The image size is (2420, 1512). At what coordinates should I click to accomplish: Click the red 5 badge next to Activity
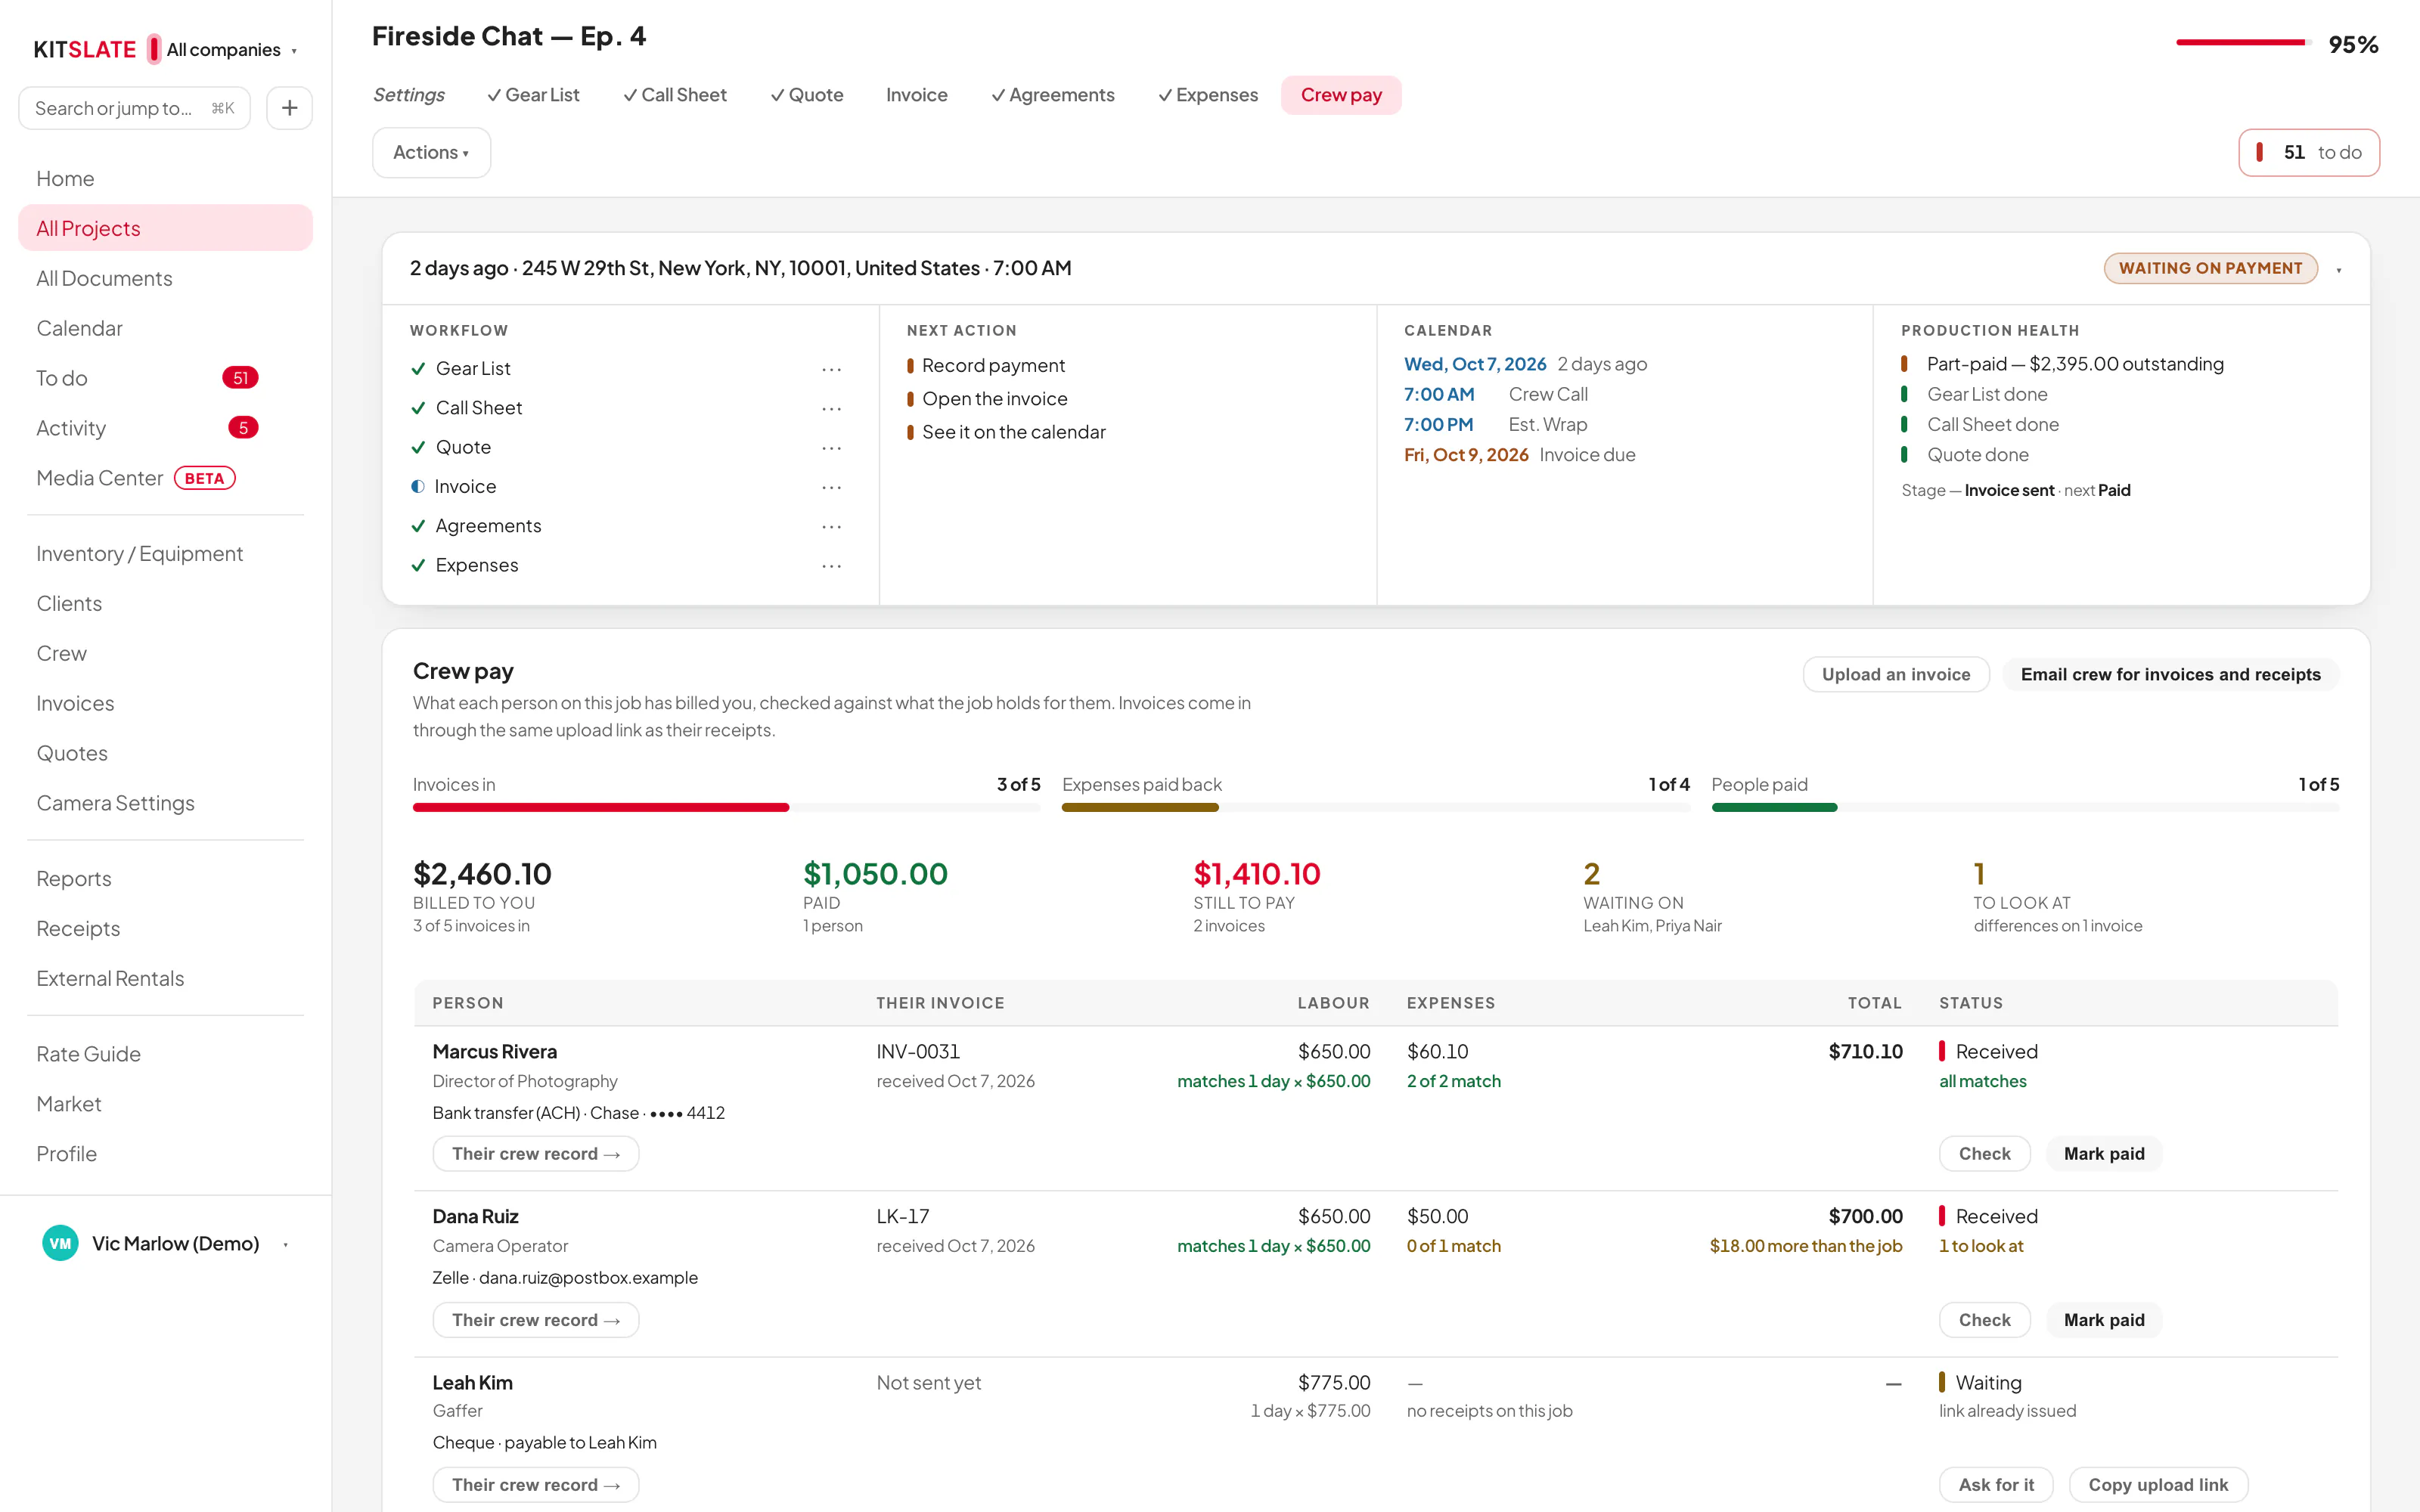(x=243, y=428)
